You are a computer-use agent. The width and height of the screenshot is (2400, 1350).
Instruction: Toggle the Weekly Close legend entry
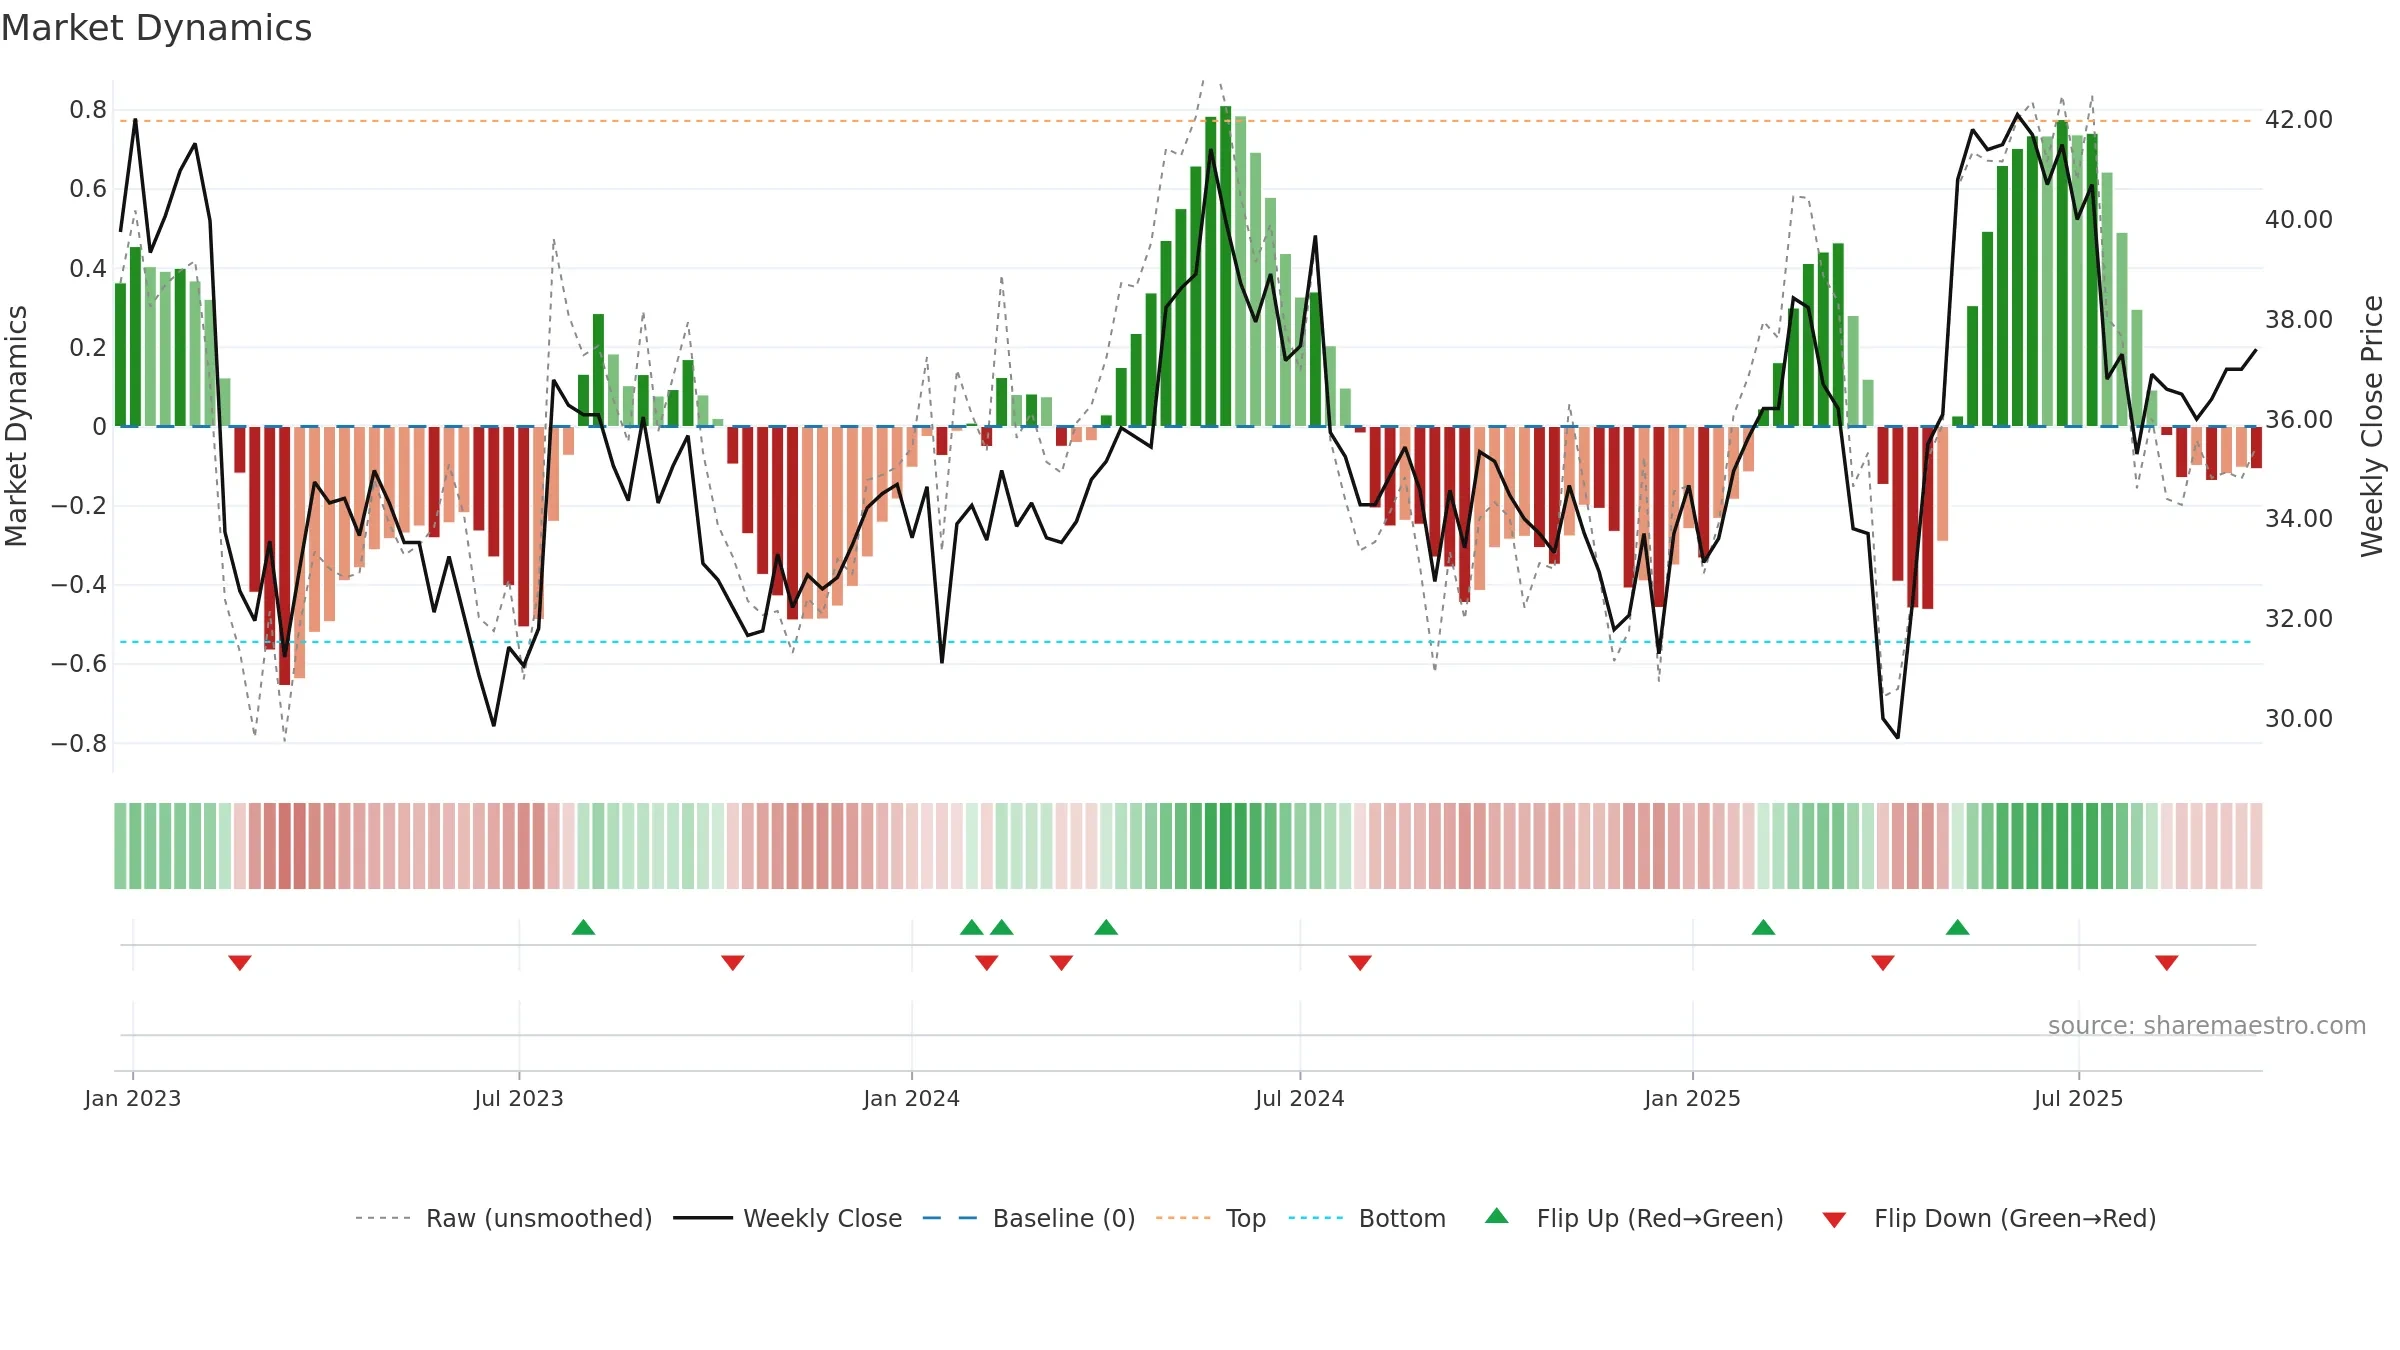point(788,1218)
